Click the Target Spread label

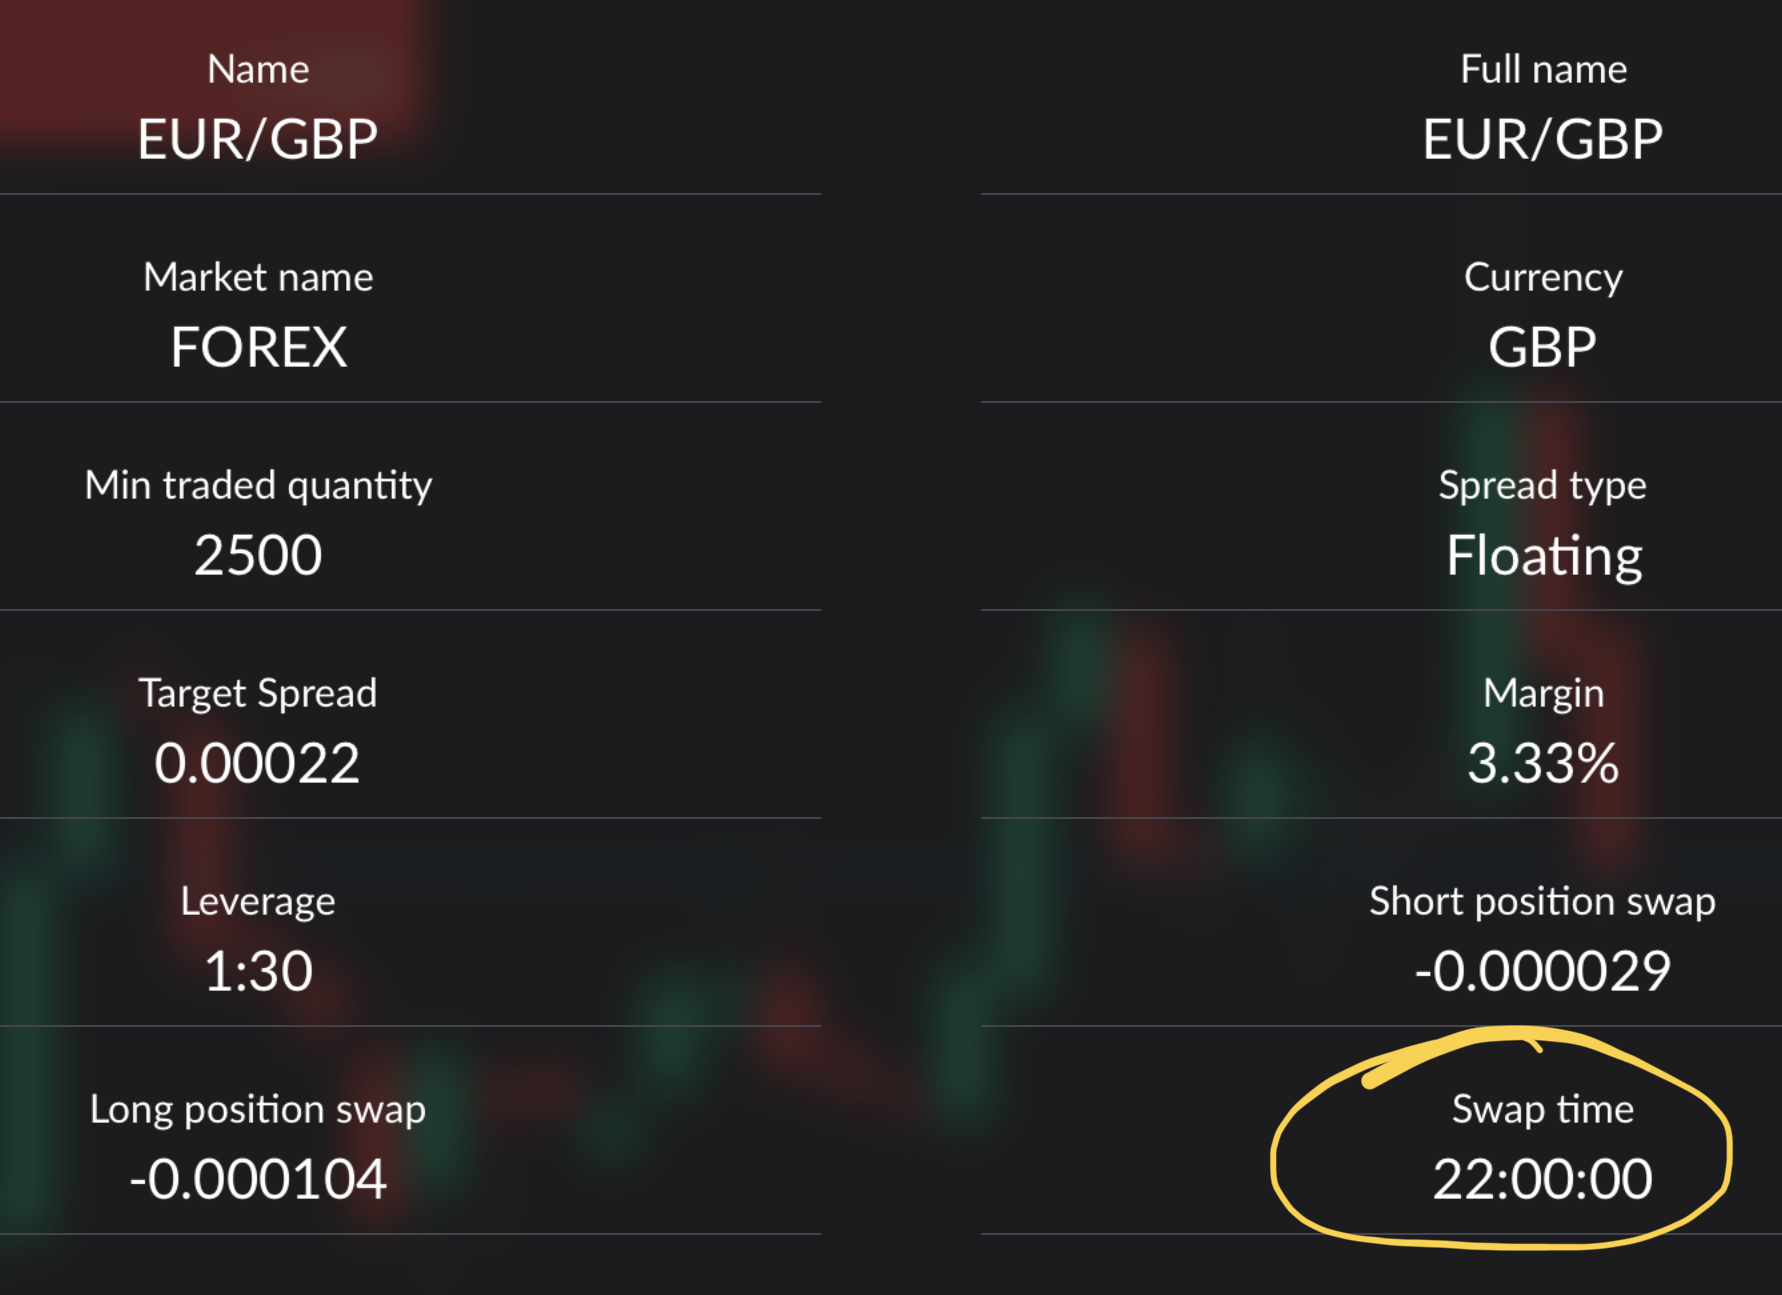(258, 694)
